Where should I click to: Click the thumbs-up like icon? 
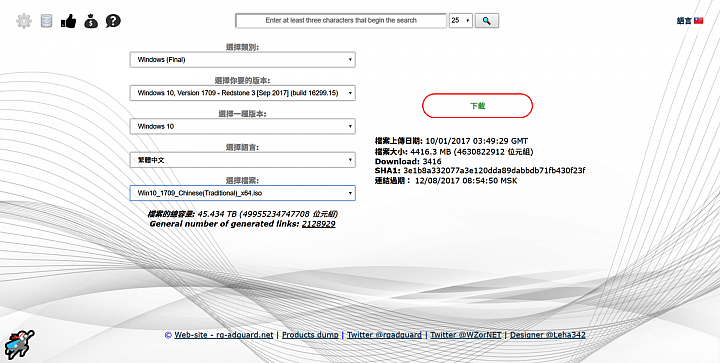click(x=68, y=21)
